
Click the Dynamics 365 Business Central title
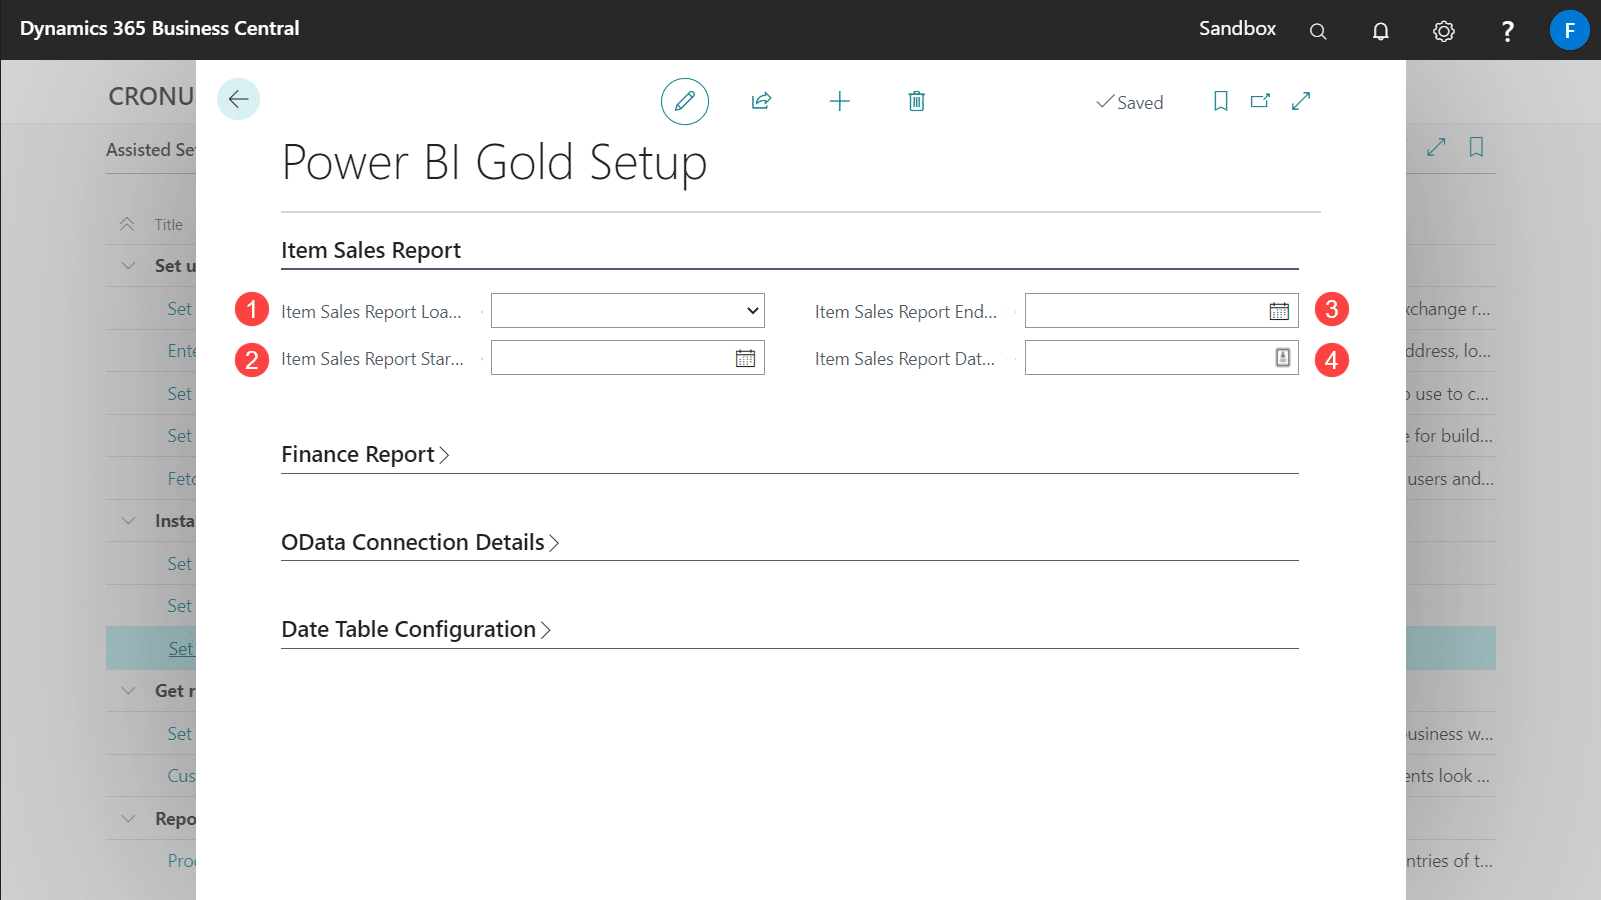pyautogui.click(x=160, y=29)
